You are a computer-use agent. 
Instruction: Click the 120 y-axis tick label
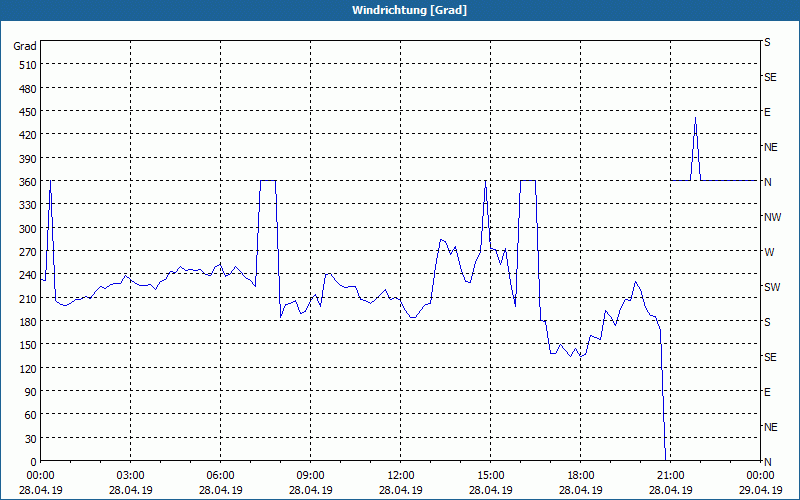pyautogui.click(x=29, y=369)
